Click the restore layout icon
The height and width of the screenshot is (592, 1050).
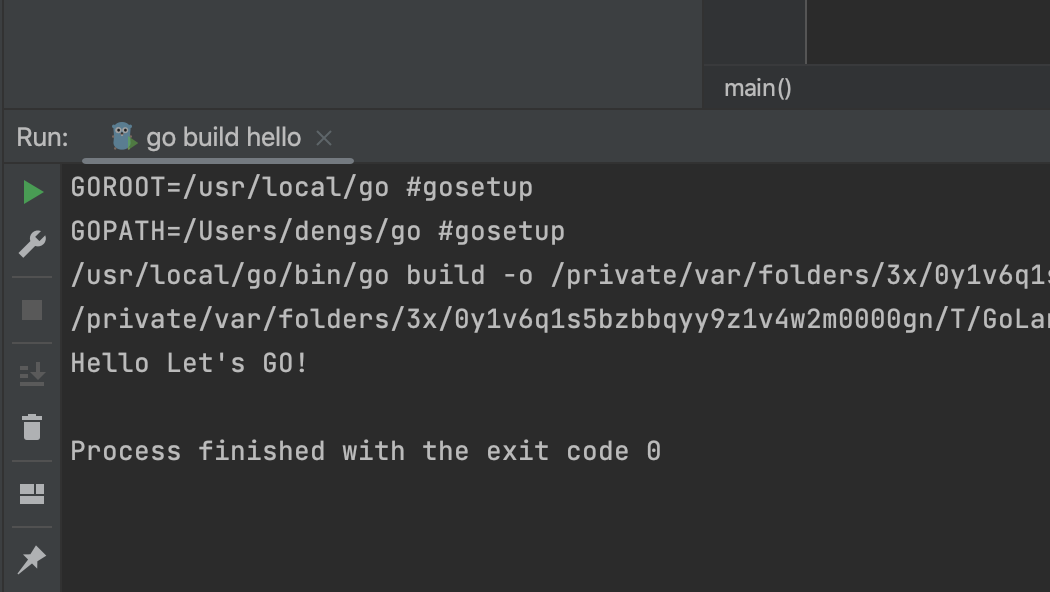click(x=32, y=494)
